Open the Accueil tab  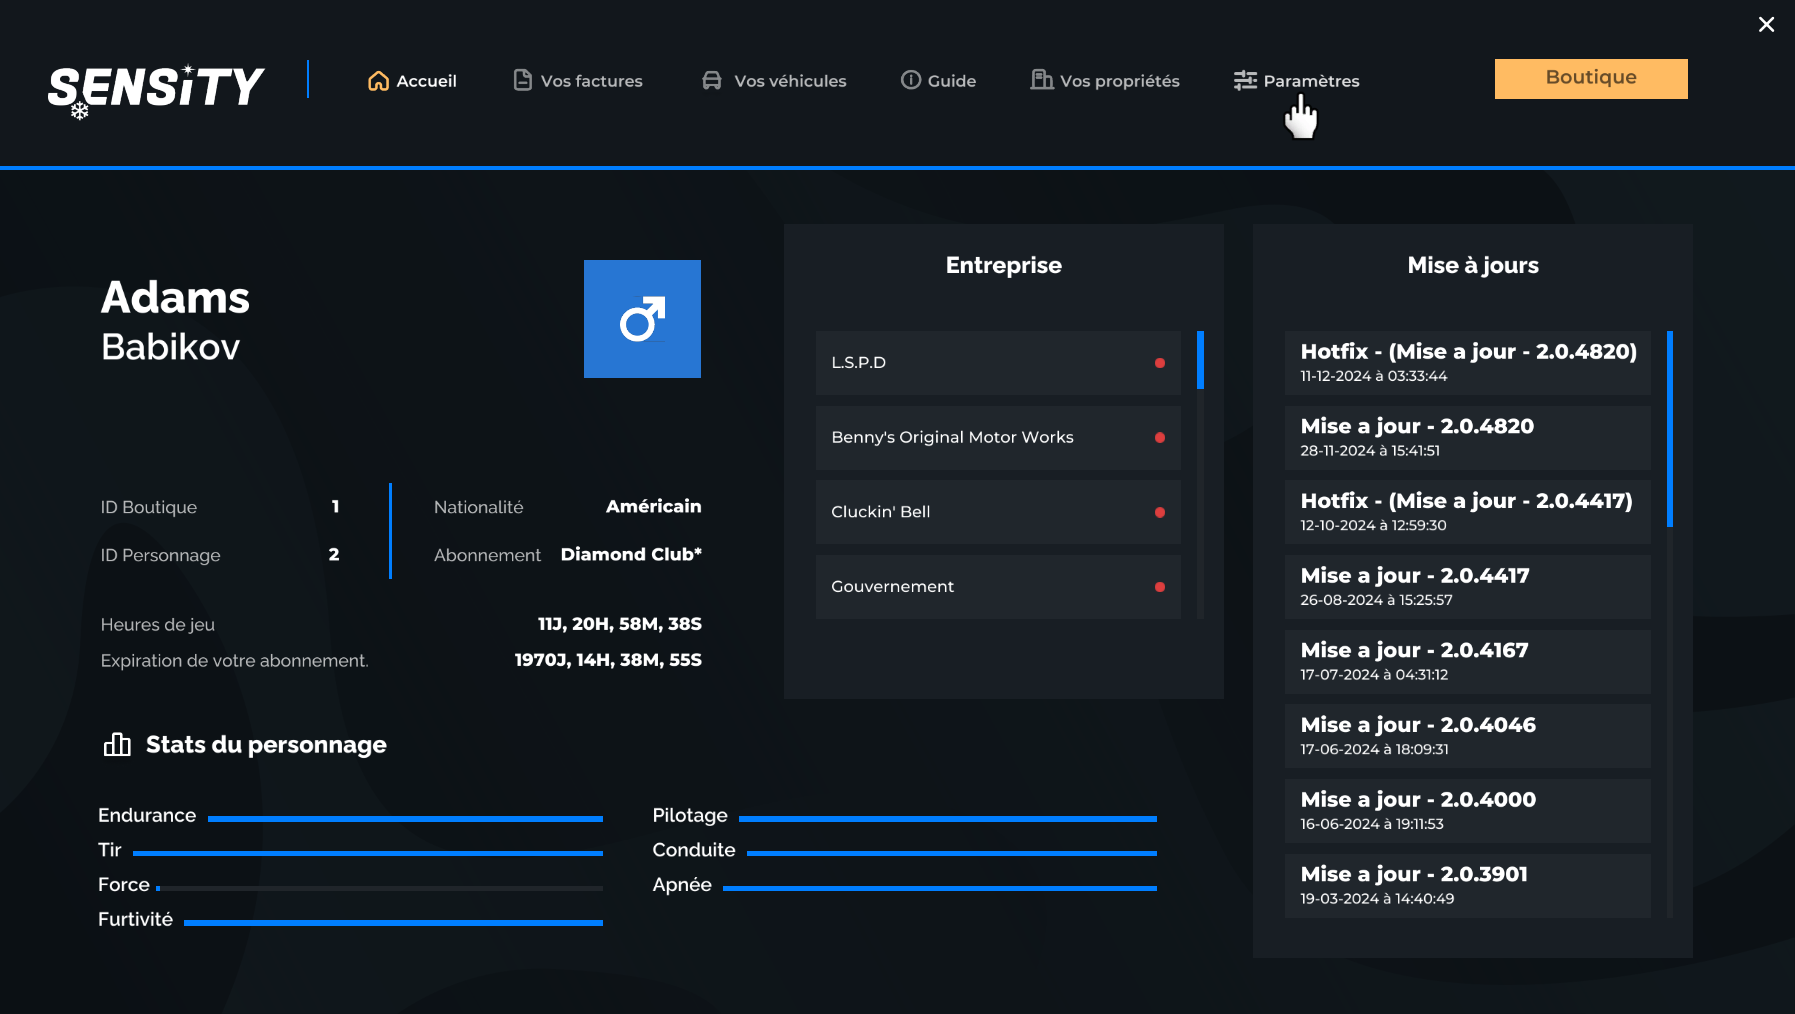click(412, 81)
